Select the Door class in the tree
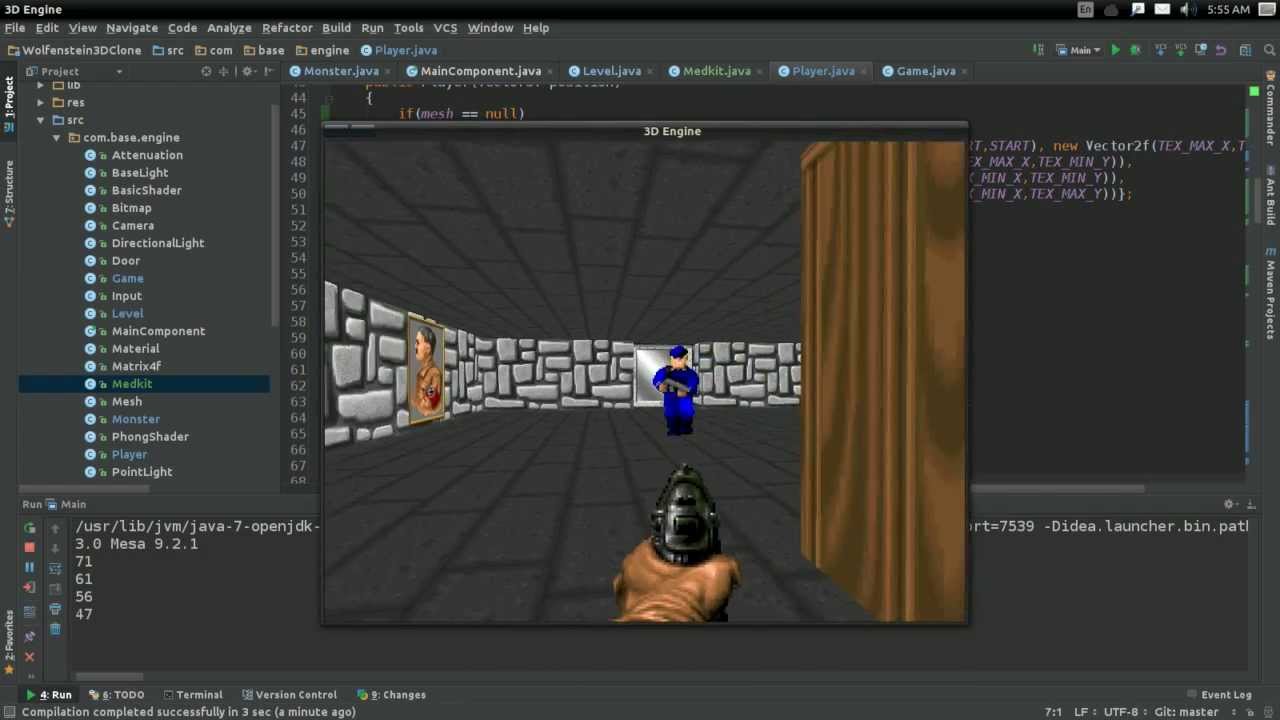The image size is (1280, 720). pyautogui.click(x=125, y=260)
